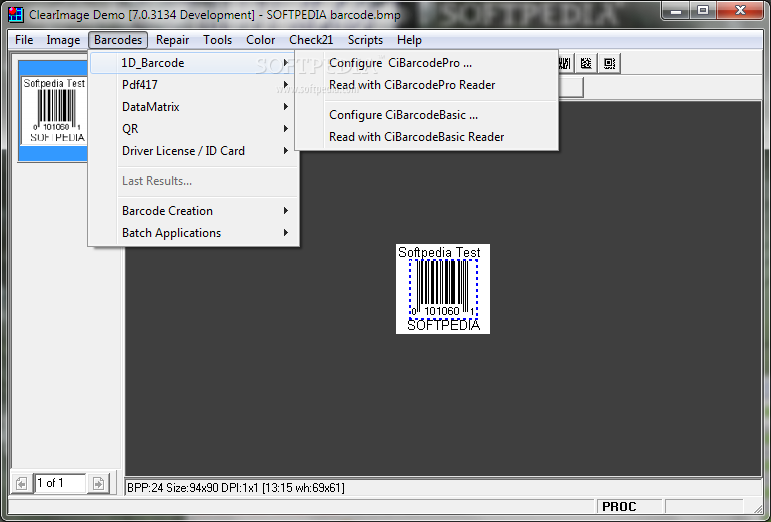This screenshot has width=771, height=522.
Task: Choose Read with CiBarcodePro Reader
Action: click(x=426, y=85)
